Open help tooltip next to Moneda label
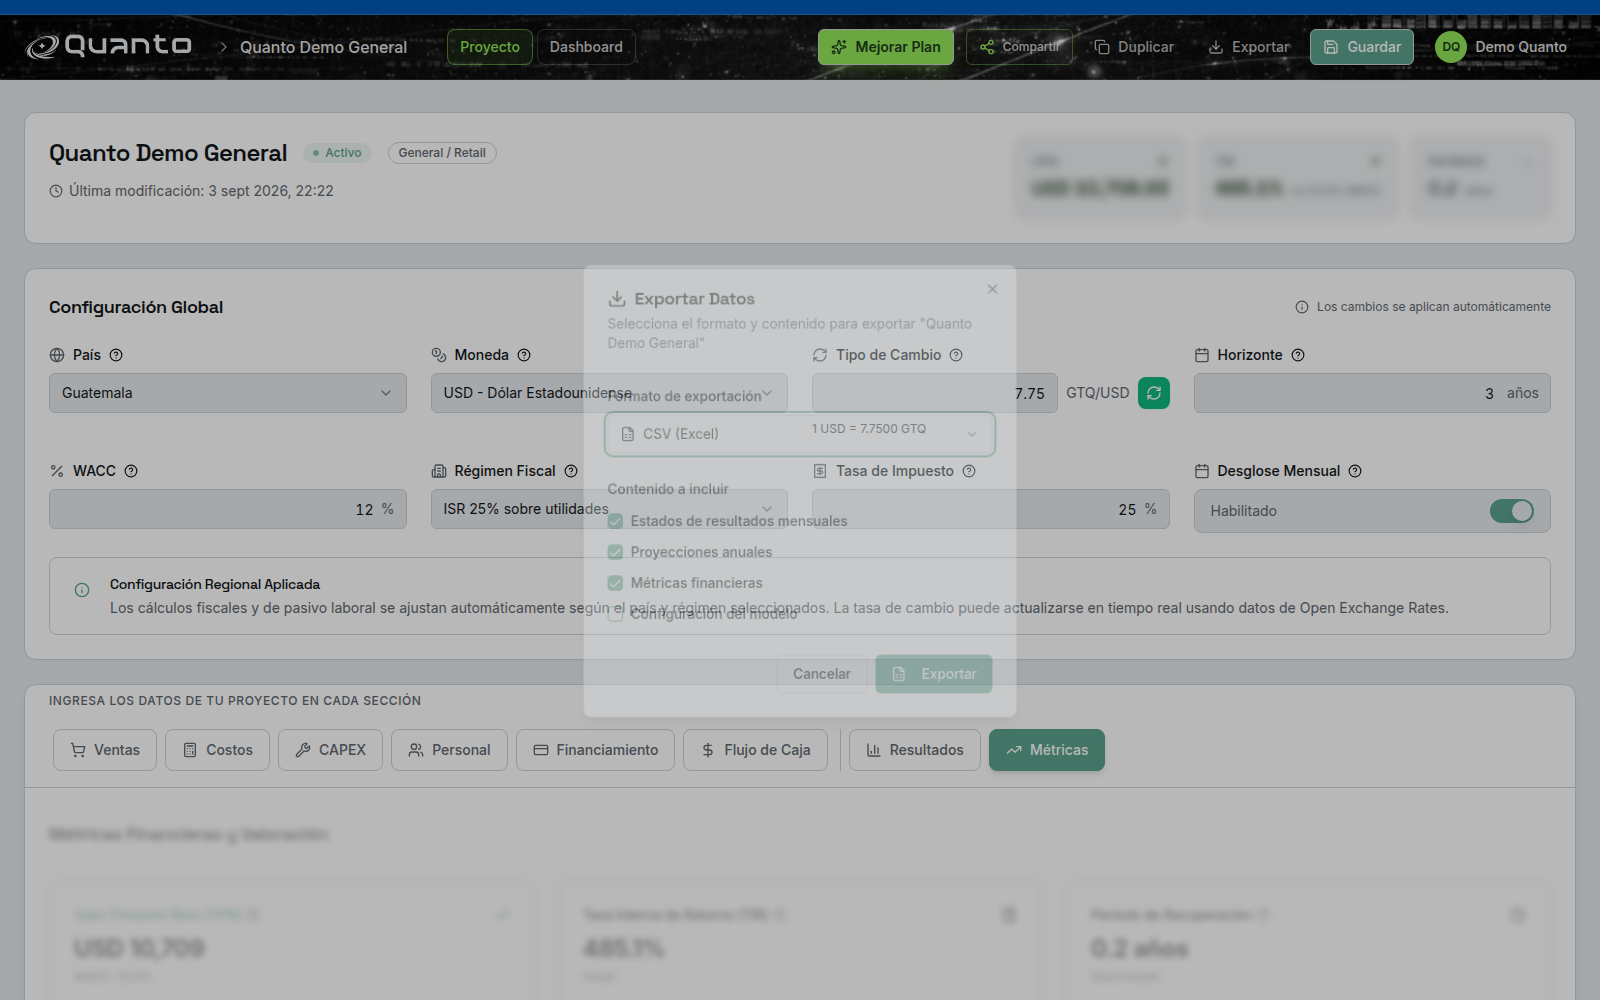Image resolution: width=1600 pixels, height=1000 pixels. coord(524,355)
